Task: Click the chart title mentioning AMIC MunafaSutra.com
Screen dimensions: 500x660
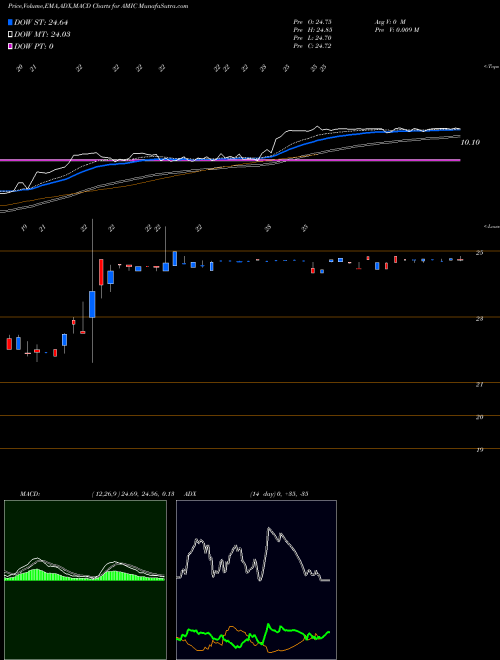Action: tap(98, 6)
